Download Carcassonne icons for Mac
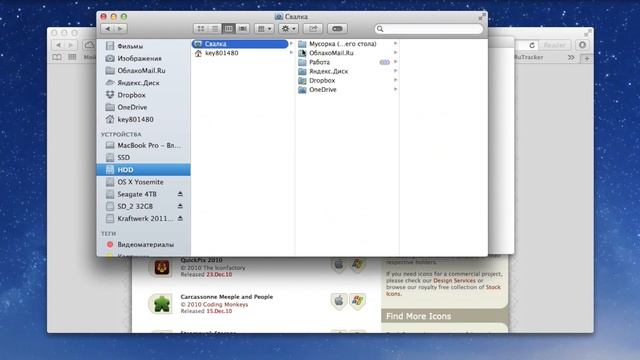This screenshot has width=640, height=360. 339,301
